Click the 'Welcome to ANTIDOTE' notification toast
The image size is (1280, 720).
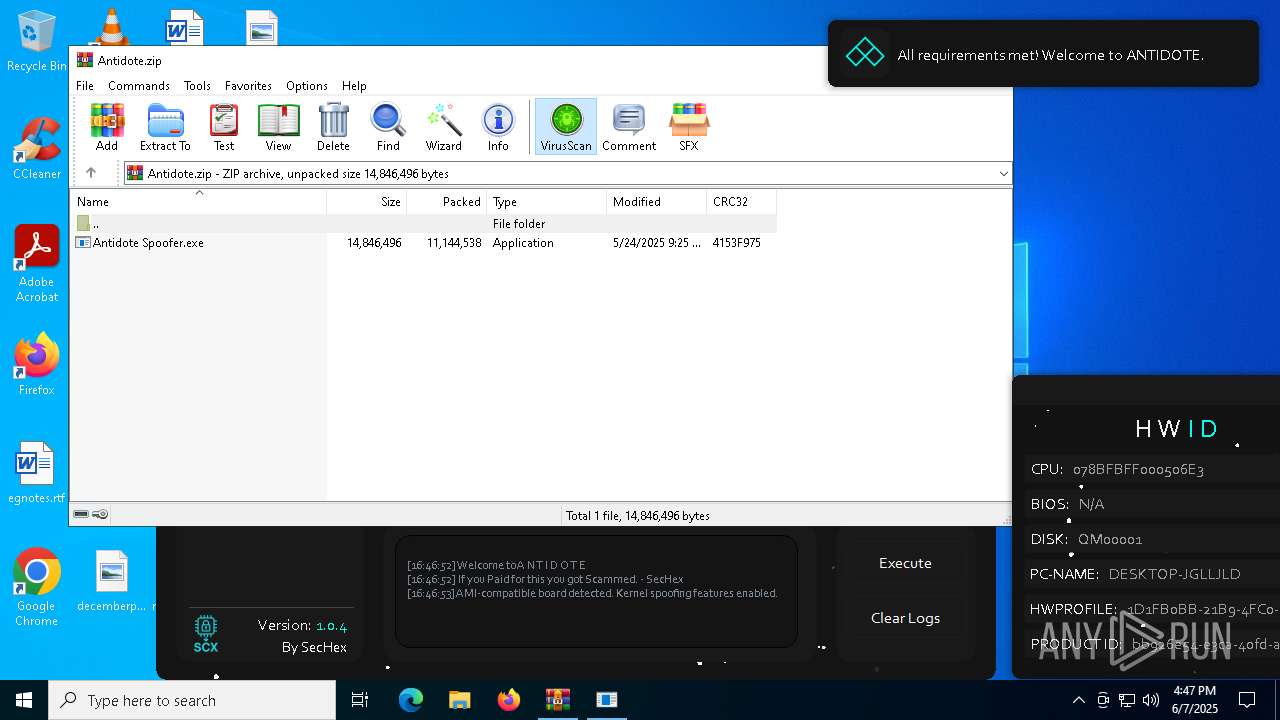1043,54
